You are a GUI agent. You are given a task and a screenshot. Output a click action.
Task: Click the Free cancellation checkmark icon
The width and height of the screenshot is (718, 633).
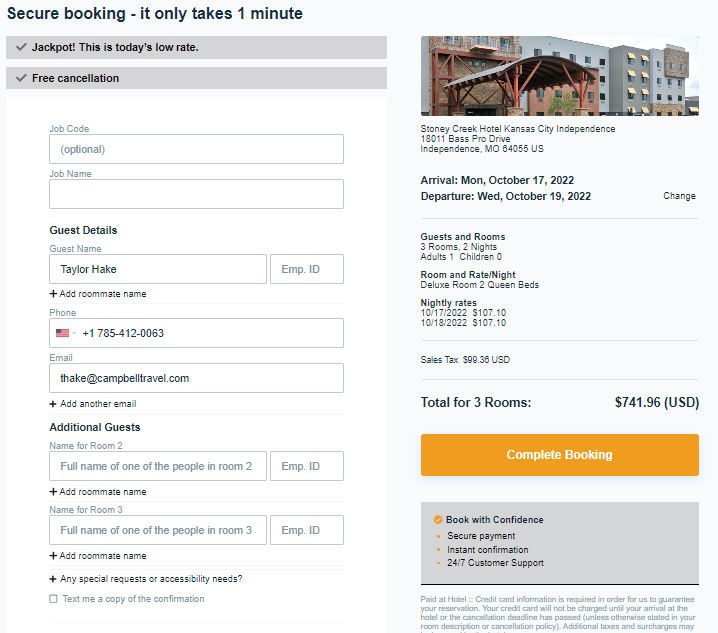21,78
